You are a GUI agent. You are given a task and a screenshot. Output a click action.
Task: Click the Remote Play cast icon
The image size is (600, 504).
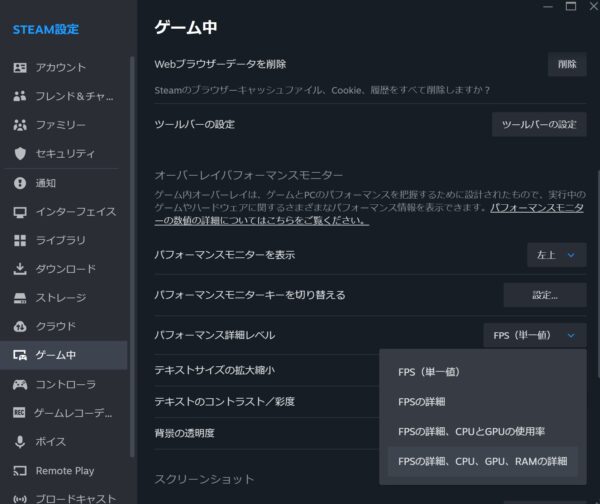coord(20,471)
